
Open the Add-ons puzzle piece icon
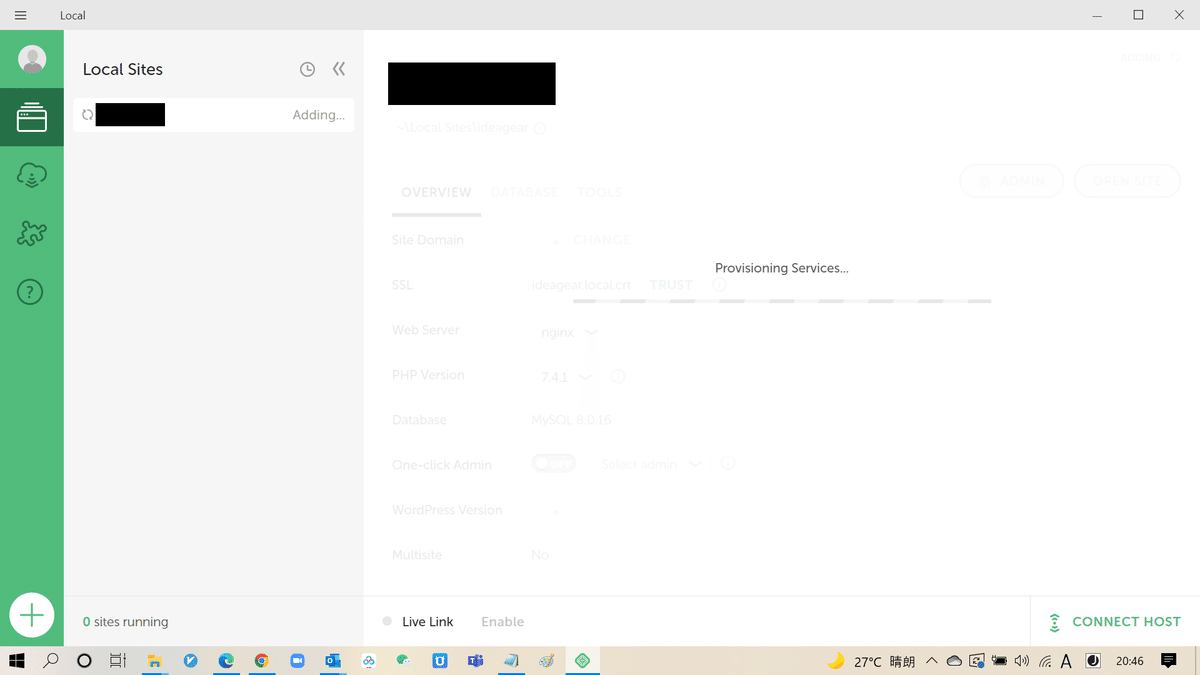pyautogui.click(x=32, y=234)
